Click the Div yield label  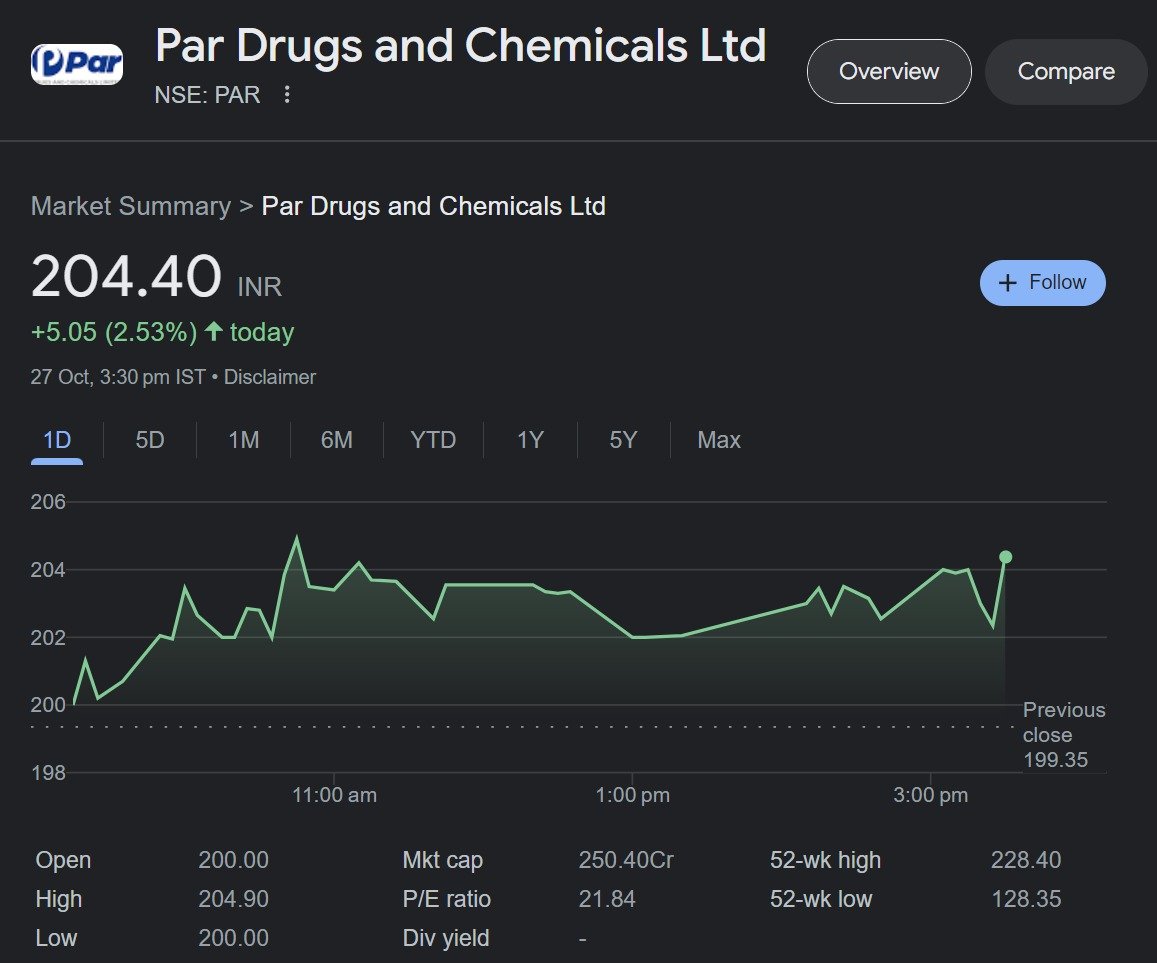(x=446, y=938)
